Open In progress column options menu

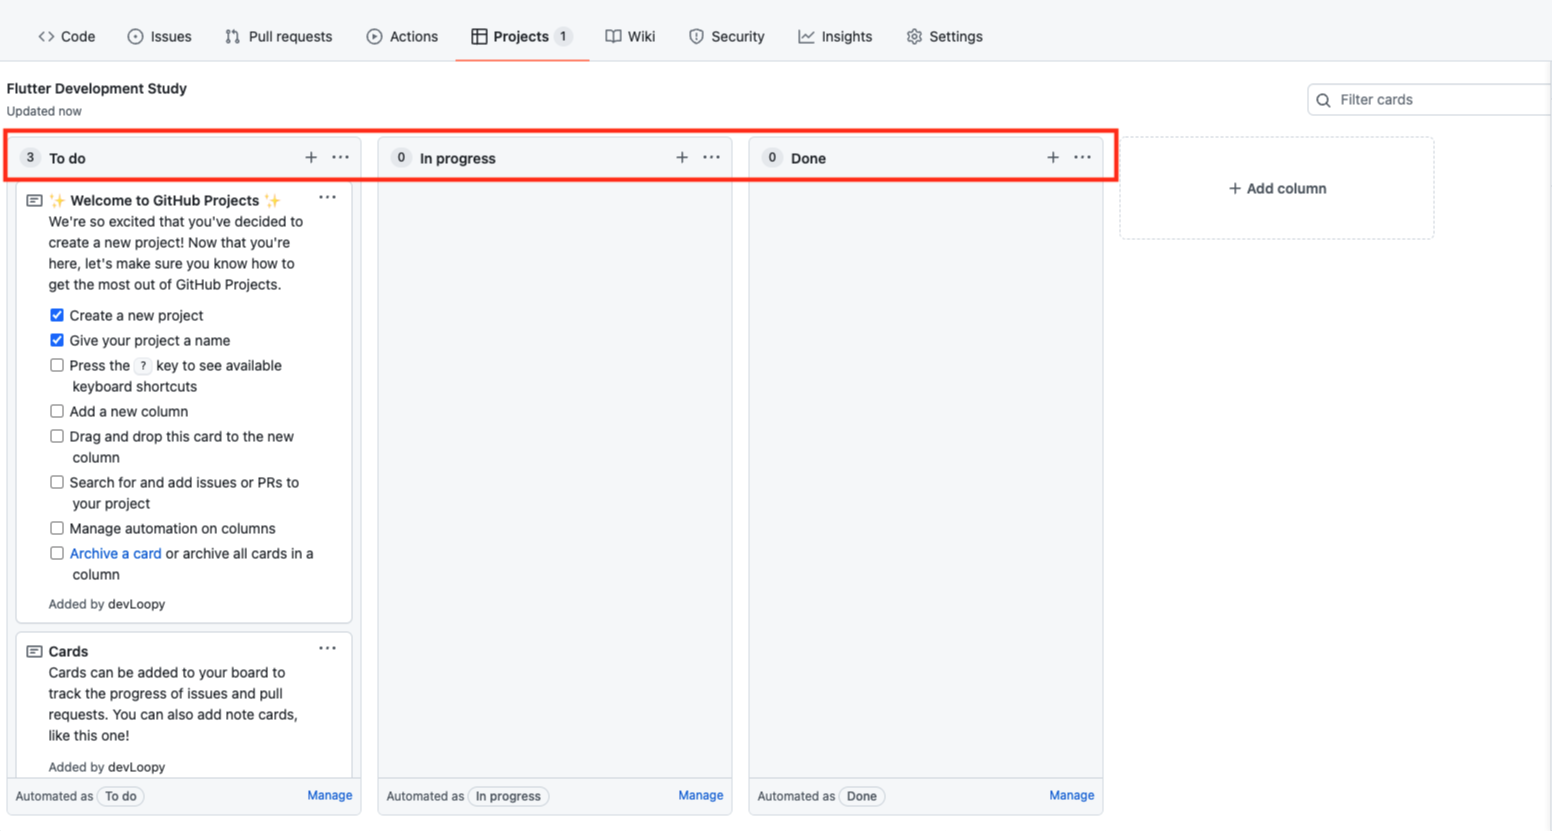711,157
